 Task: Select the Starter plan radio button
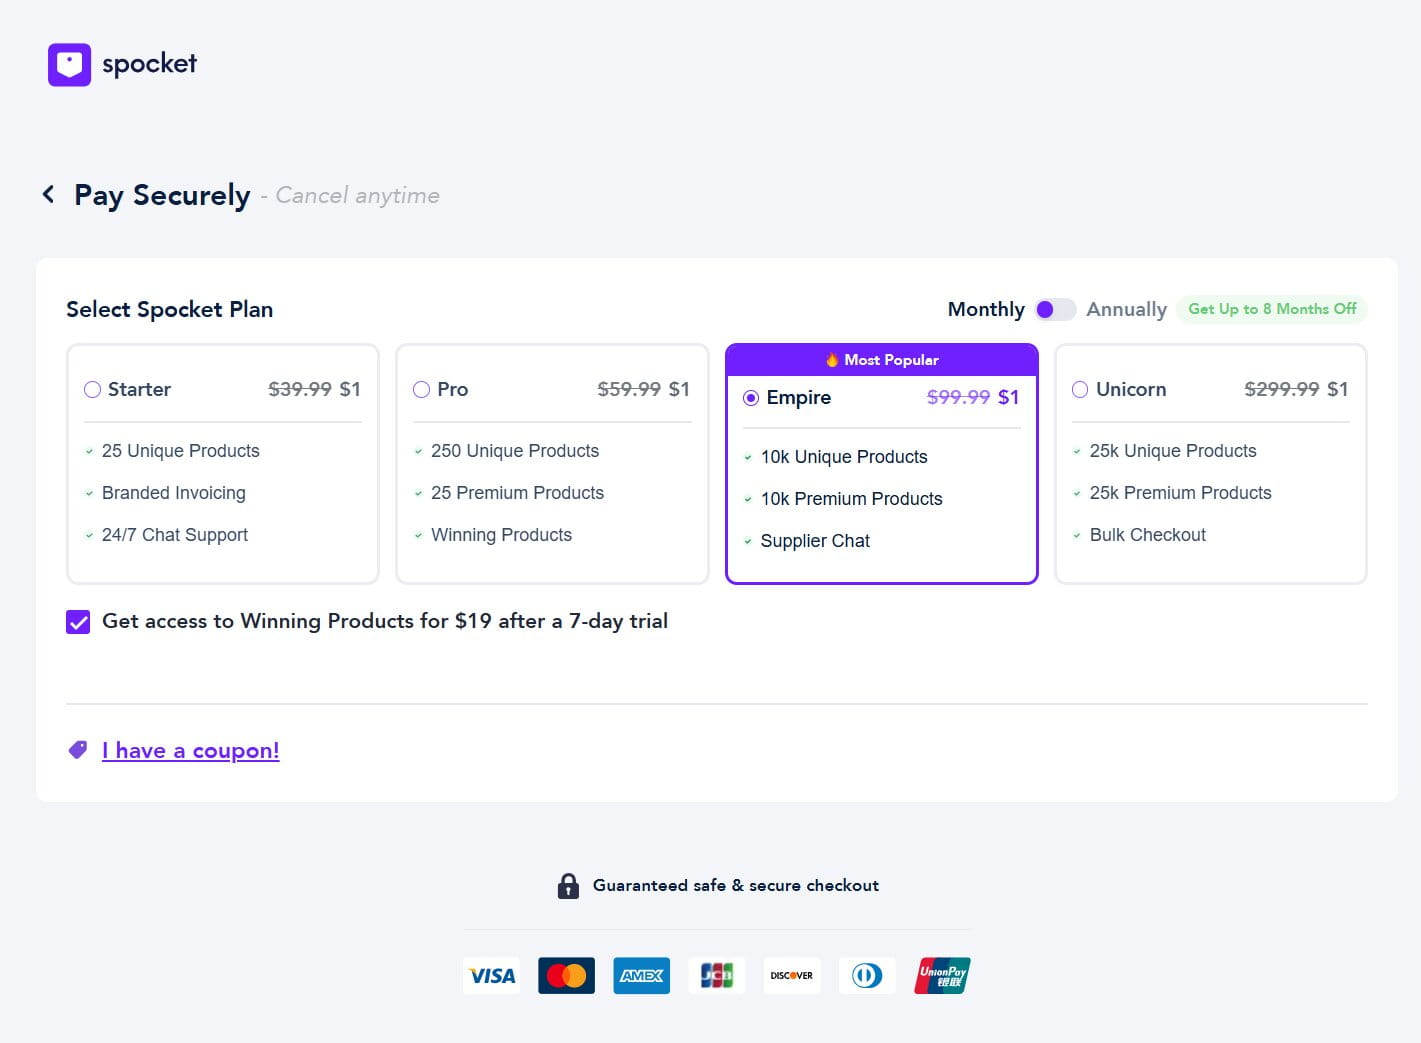coord(92,389)
